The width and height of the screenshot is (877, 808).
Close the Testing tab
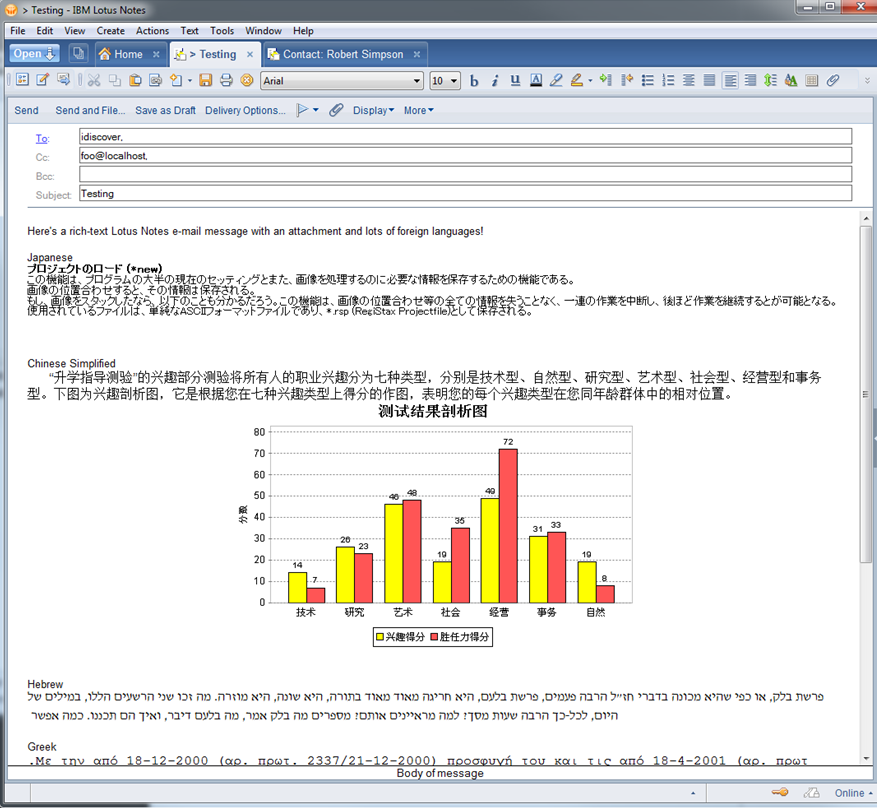pyautogui.click(x=250, y=54)
